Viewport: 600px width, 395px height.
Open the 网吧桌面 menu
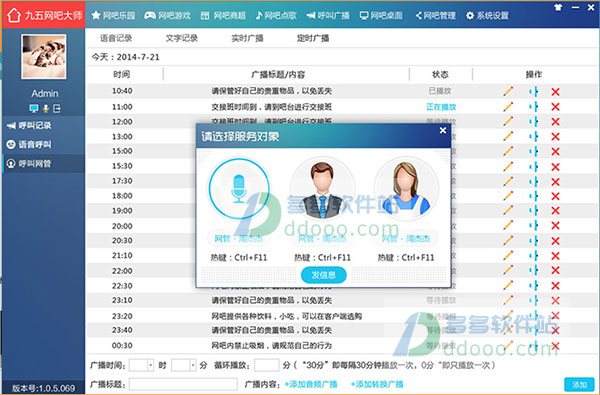[381, 15]
